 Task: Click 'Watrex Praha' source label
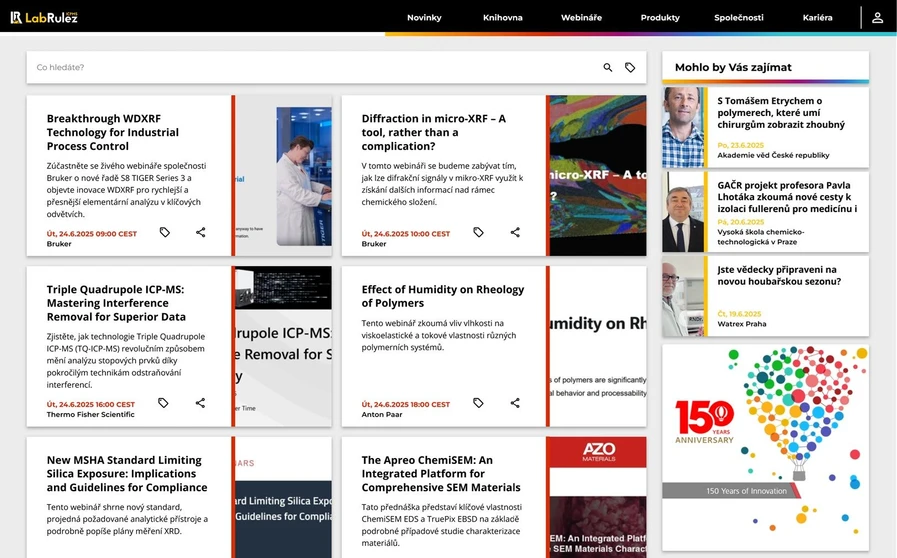pyautogui.click(x=742, y=324)
